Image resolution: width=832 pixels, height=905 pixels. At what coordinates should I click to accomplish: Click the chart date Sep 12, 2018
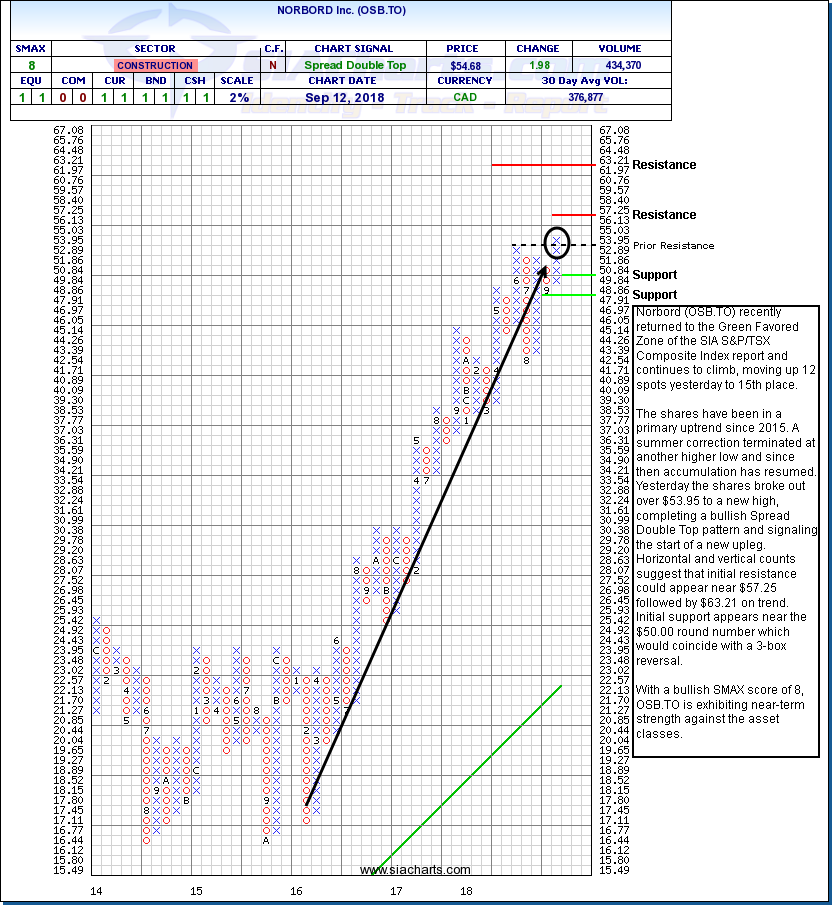(x=341, y=98)
